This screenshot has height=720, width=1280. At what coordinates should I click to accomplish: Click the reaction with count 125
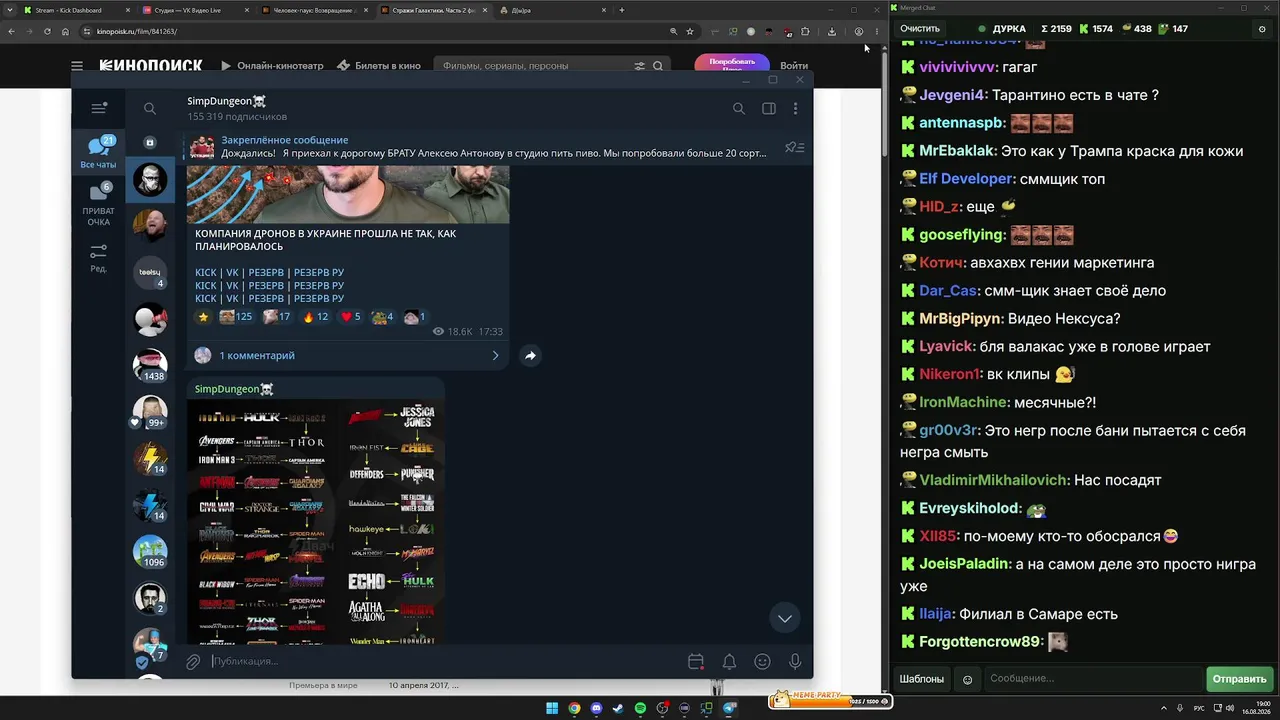pyautogui.click(x=235, y=317)
